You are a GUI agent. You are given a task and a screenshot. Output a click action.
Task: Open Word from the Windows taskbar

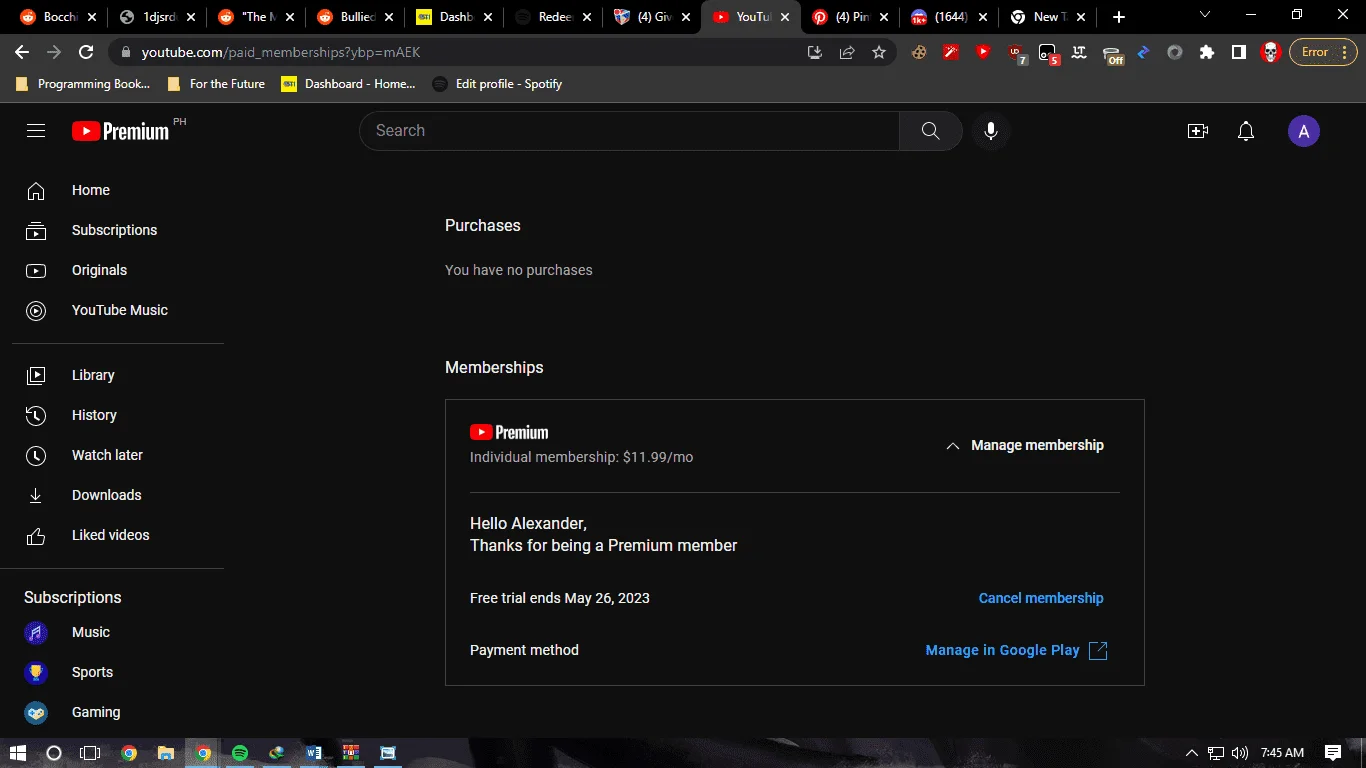tap(314, 753)
